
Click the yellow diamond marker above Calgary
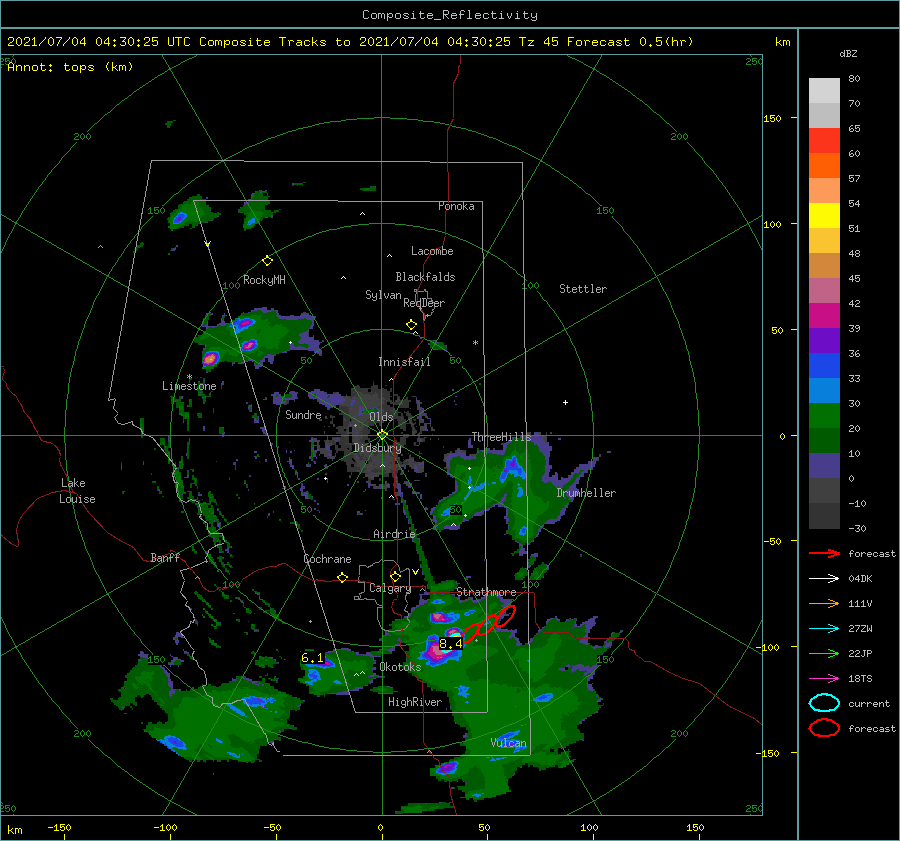(395, 576)
